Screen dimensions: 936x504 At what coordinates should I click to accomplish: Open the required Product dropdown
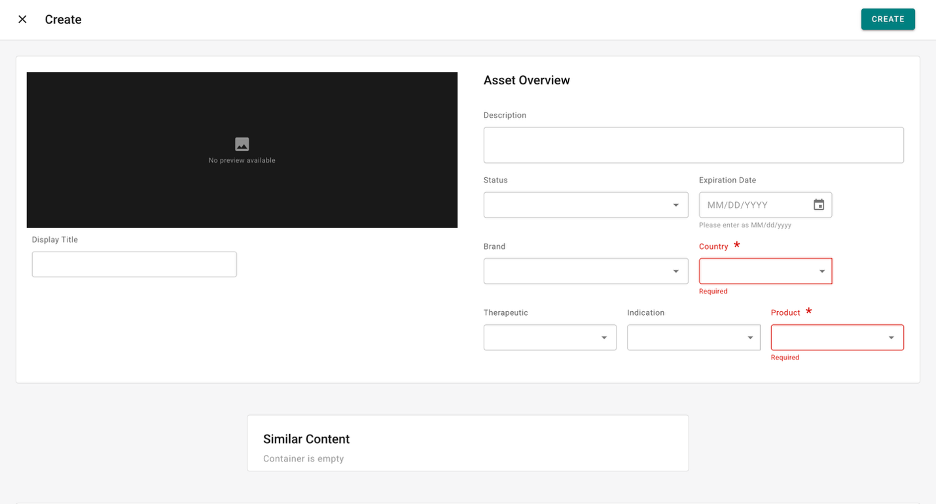(837, 337)
